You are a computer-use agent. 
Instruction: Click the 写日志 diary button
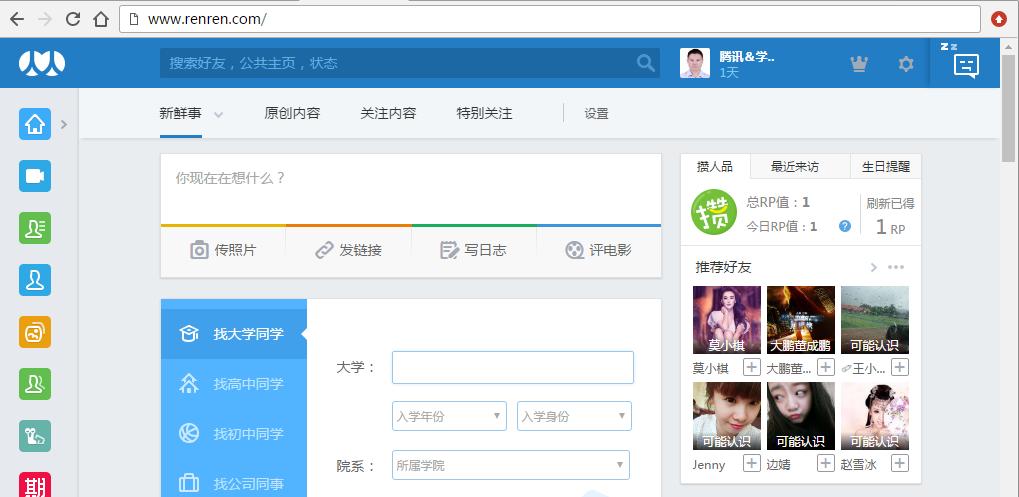(474, 250)
